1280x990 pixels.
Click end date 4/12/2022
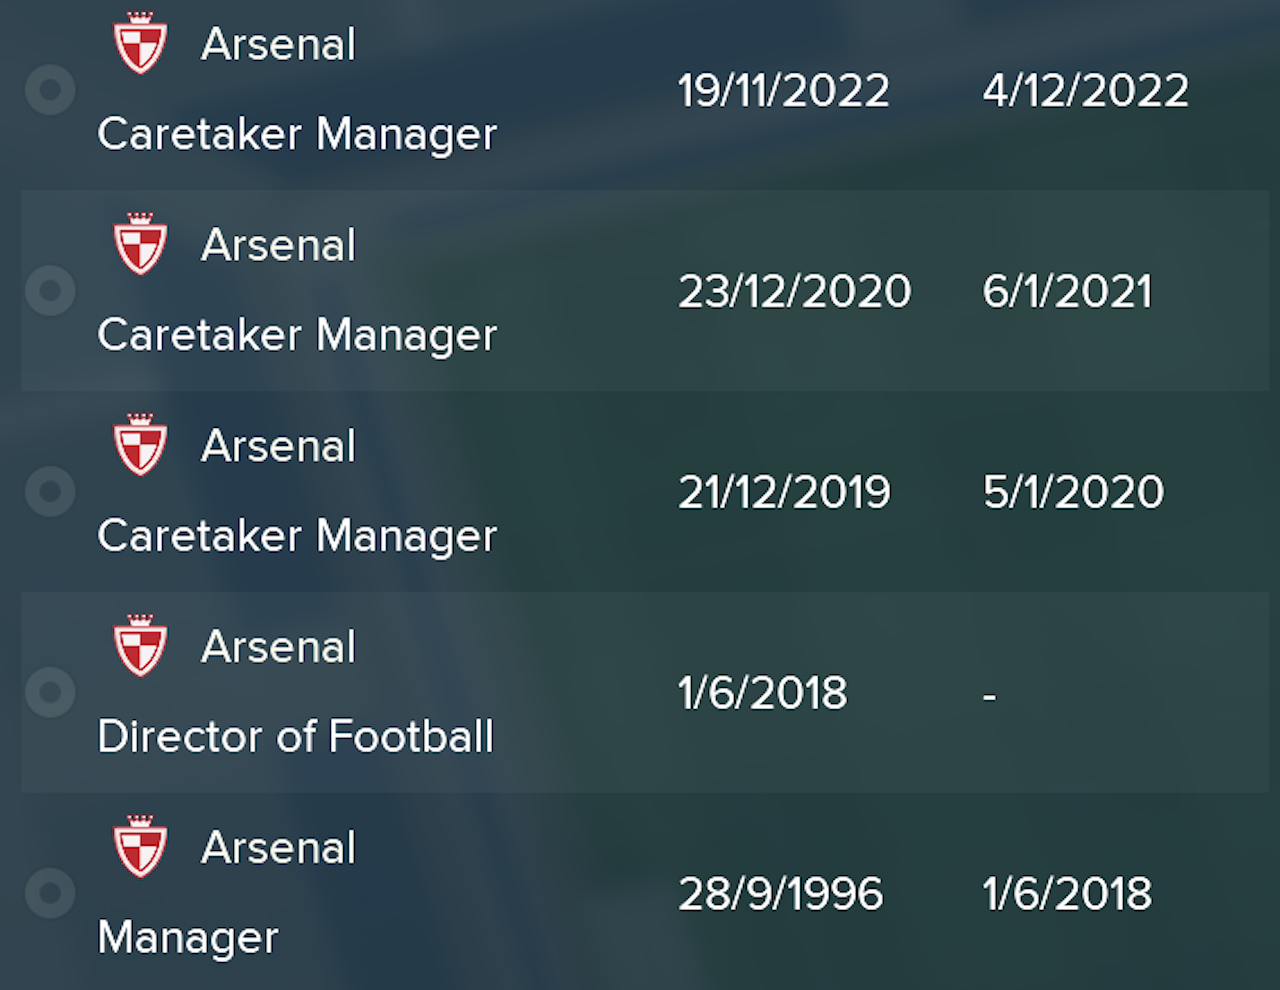click(1086, 91)
